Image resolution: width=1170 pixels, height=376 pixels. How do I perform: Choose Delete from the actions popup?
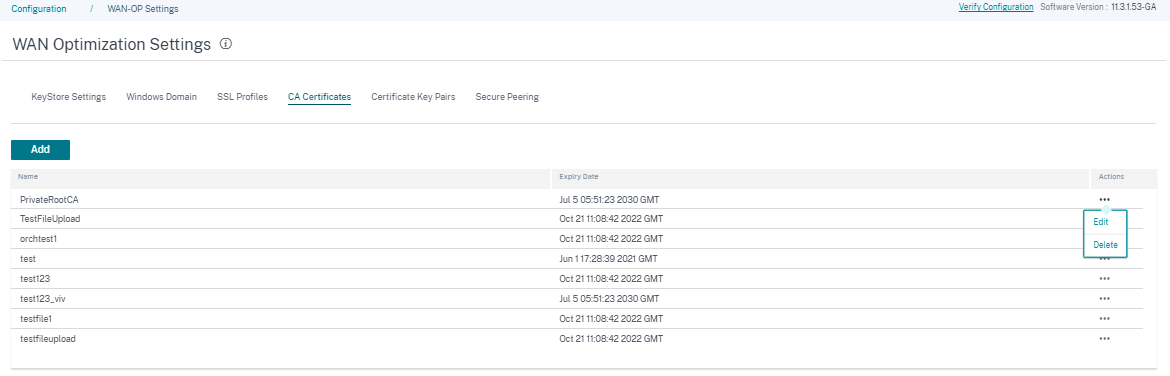coord(1105,245)
